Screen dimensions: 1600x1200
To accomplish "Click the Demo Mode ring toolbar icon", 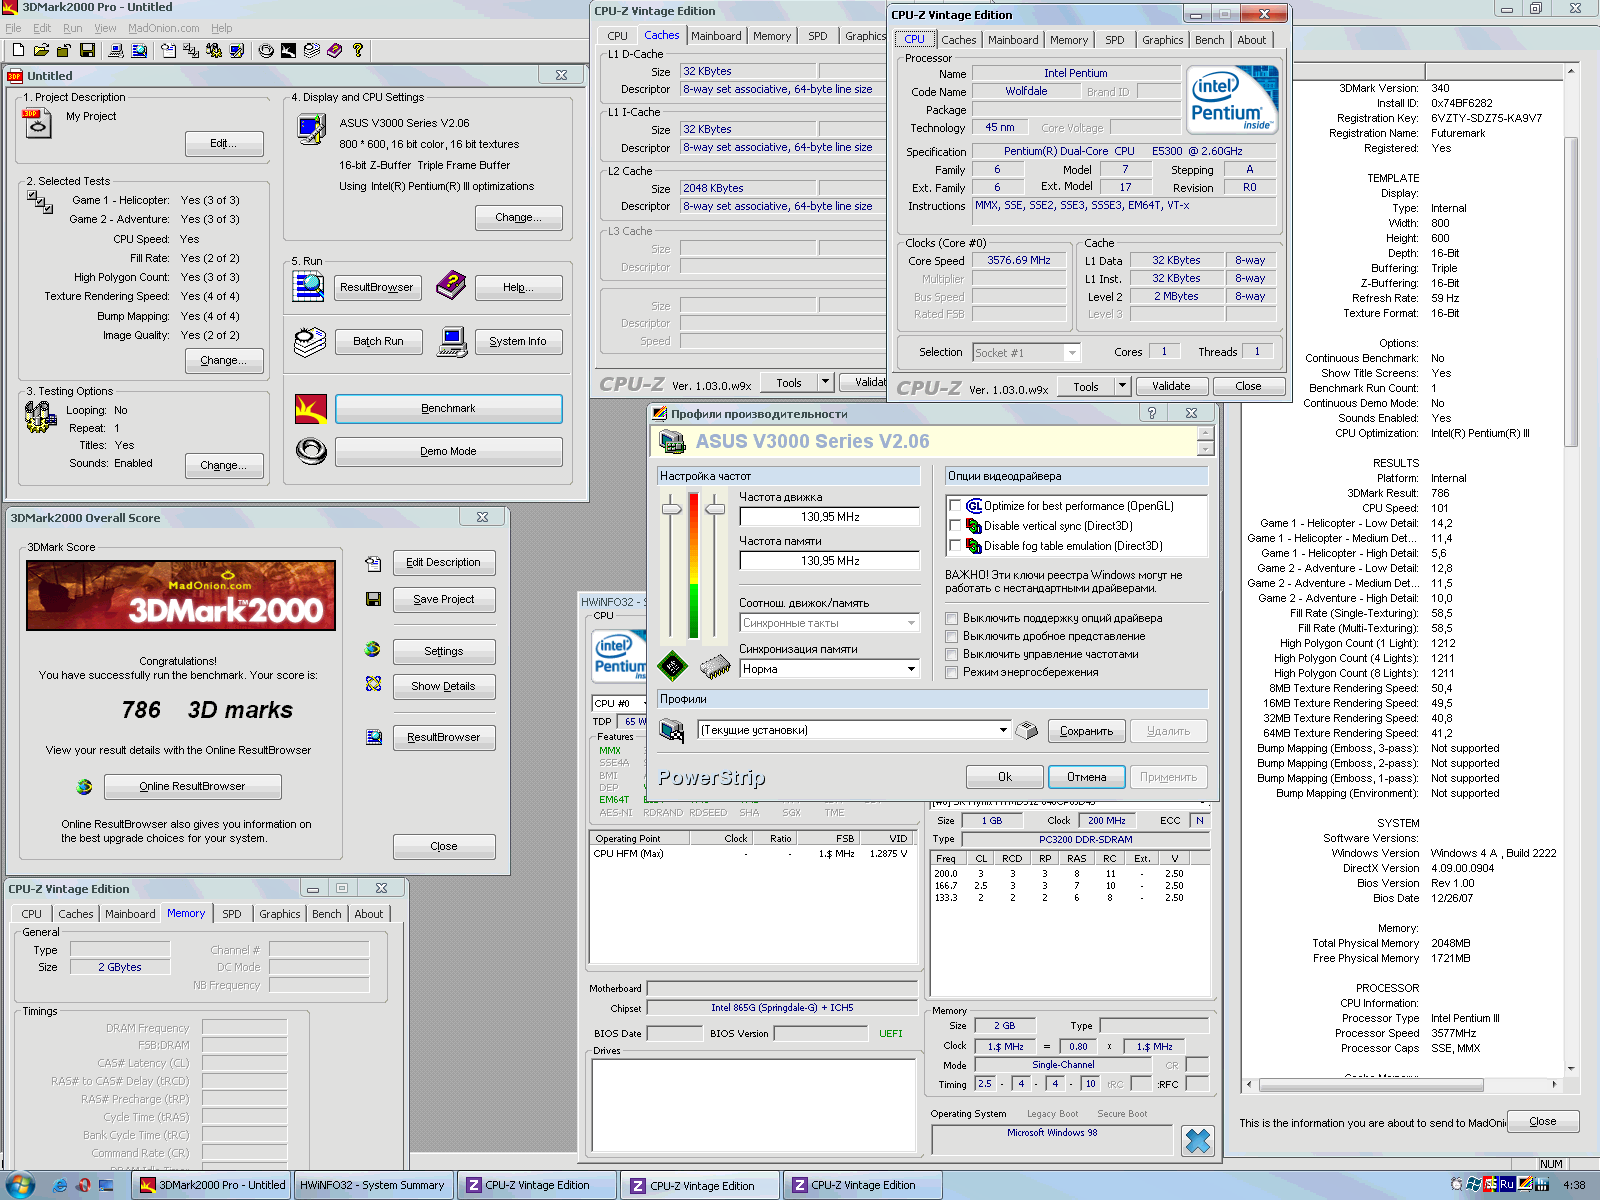I will coord(266,50).
